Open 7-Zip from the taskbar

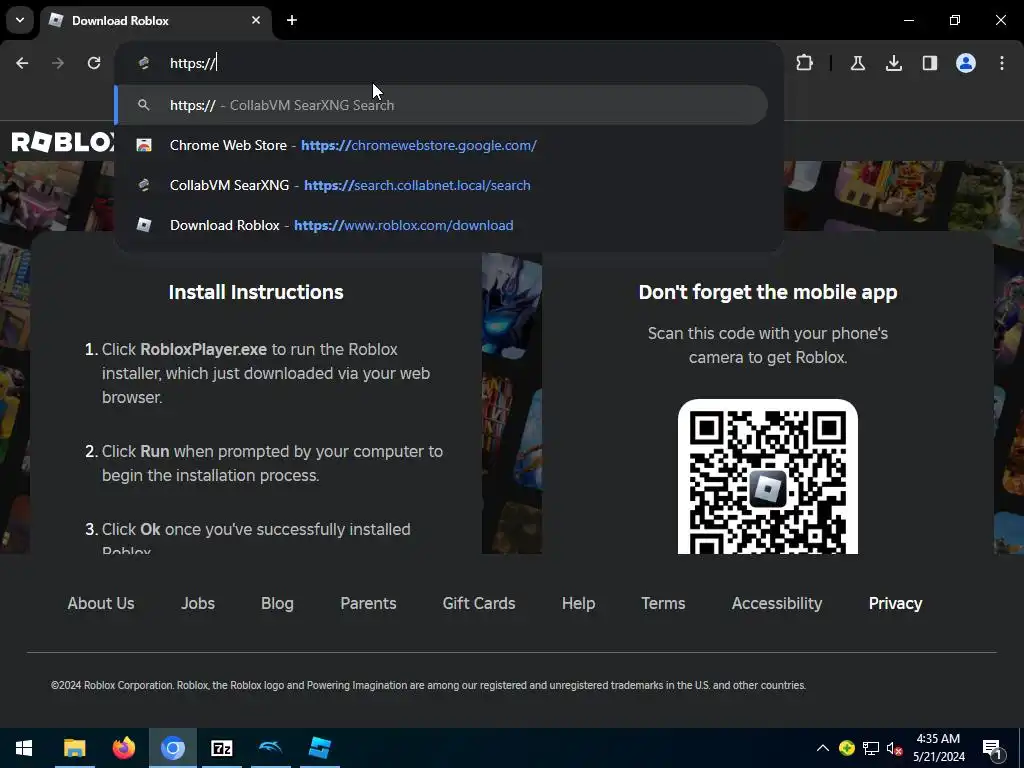pos(221,748)
